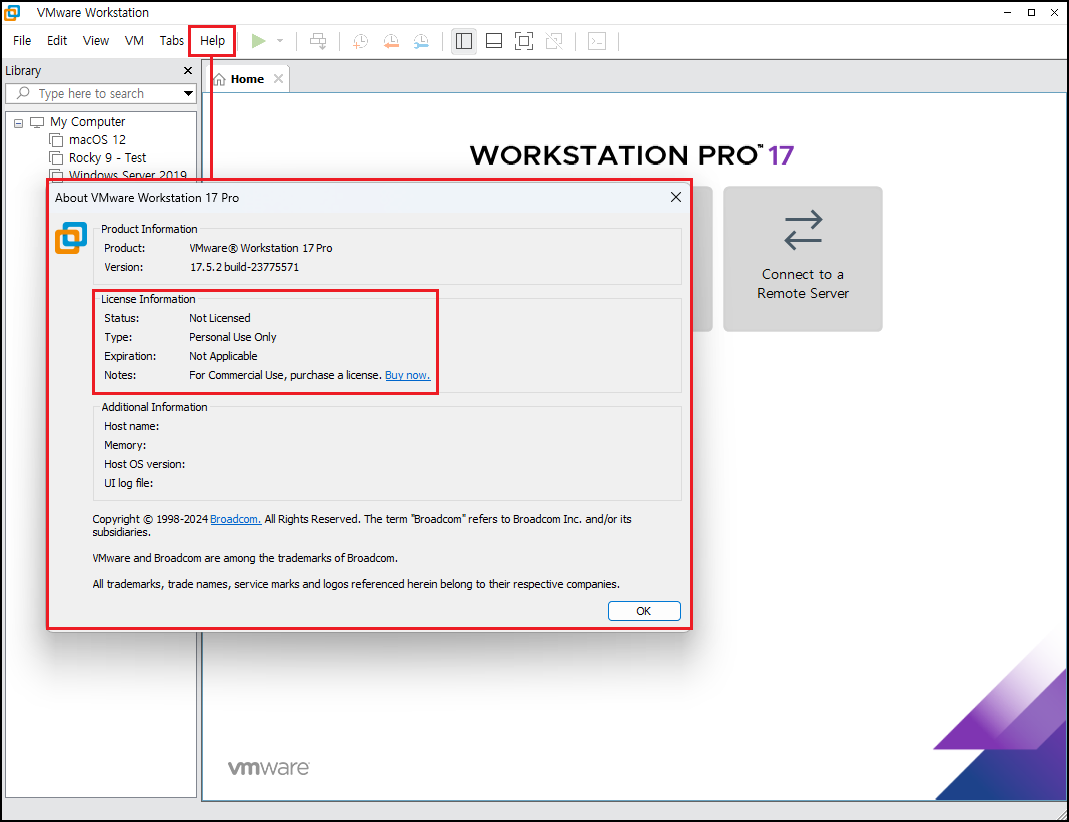The height and width of the screenshot is (822, 1069).
Task: Select the macOS 12 virtual machine
Action: coord(97,140)
